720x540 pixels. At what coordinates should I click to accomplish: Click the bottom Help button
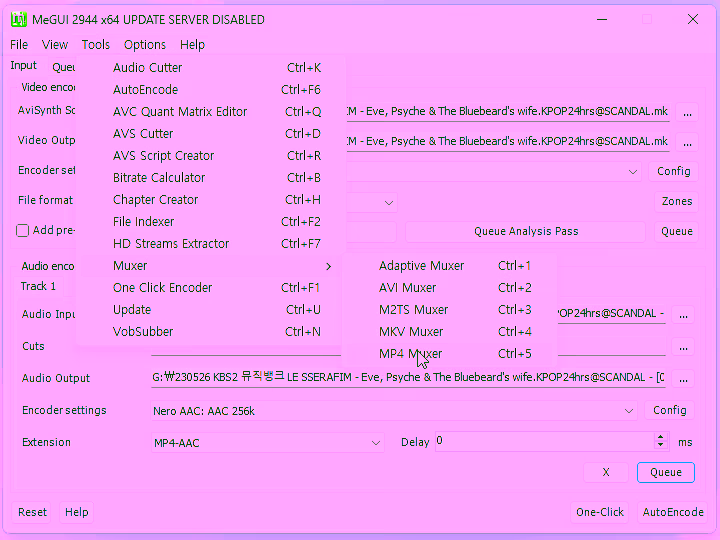pyautogui.click(x=76, y=512)
